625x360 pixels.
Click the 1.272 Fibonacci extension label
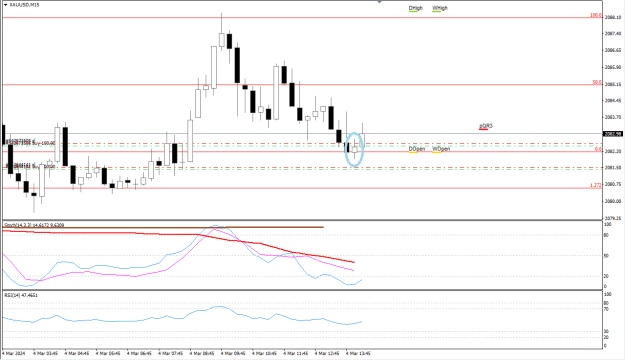[x=596, y=185]
